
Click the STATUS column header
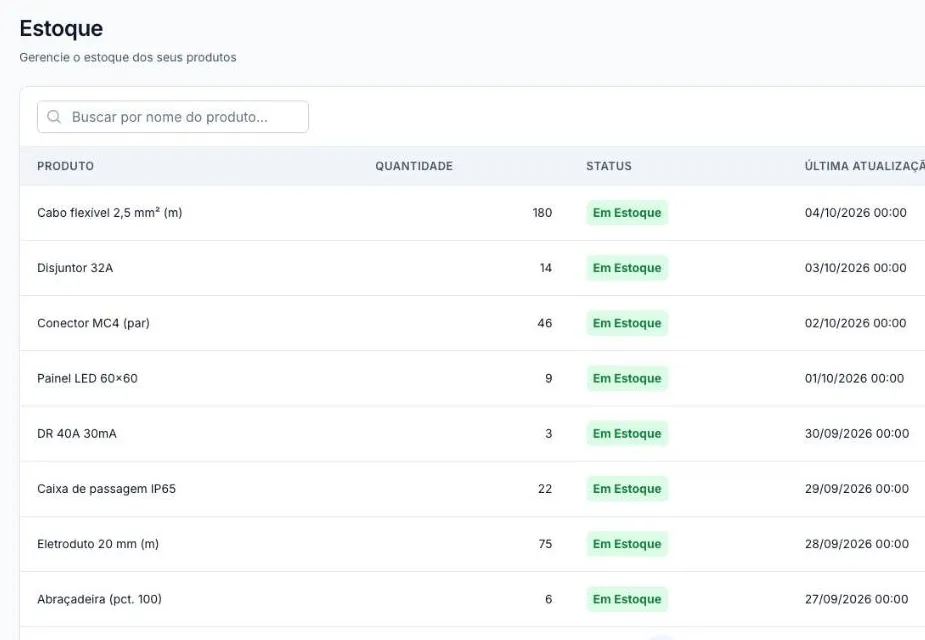(x=609, y=166)
